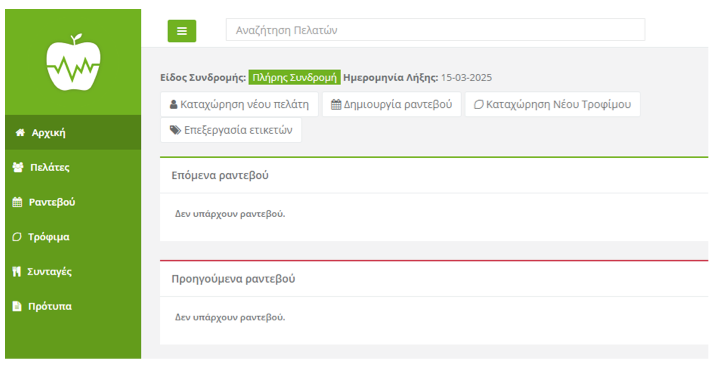The image size is (716, 371).
Task: Click Δεν υπάρχουν ραντεβού under Επόμενα ραντεβού
Action: (230, 214)
